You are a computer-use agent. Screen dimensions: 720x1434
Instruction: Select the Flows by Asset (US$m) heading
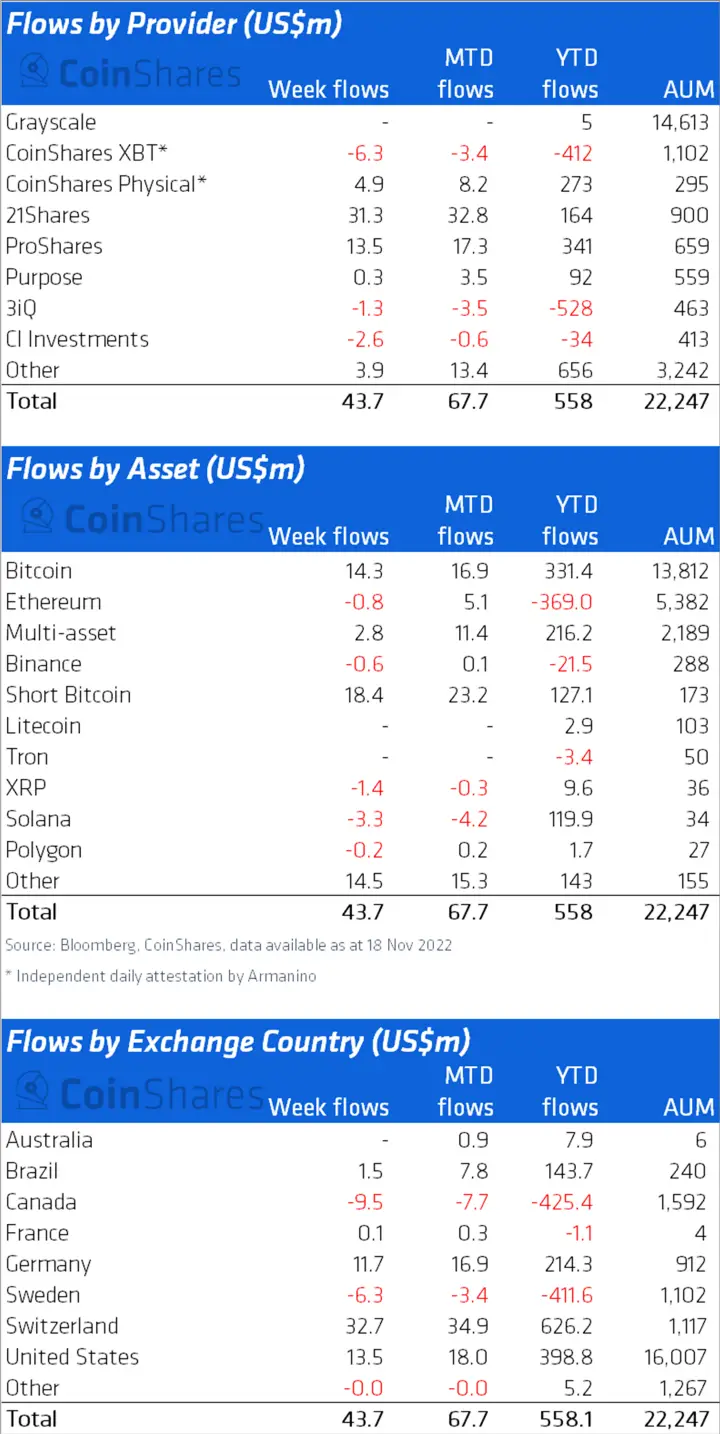coord(155,469)
